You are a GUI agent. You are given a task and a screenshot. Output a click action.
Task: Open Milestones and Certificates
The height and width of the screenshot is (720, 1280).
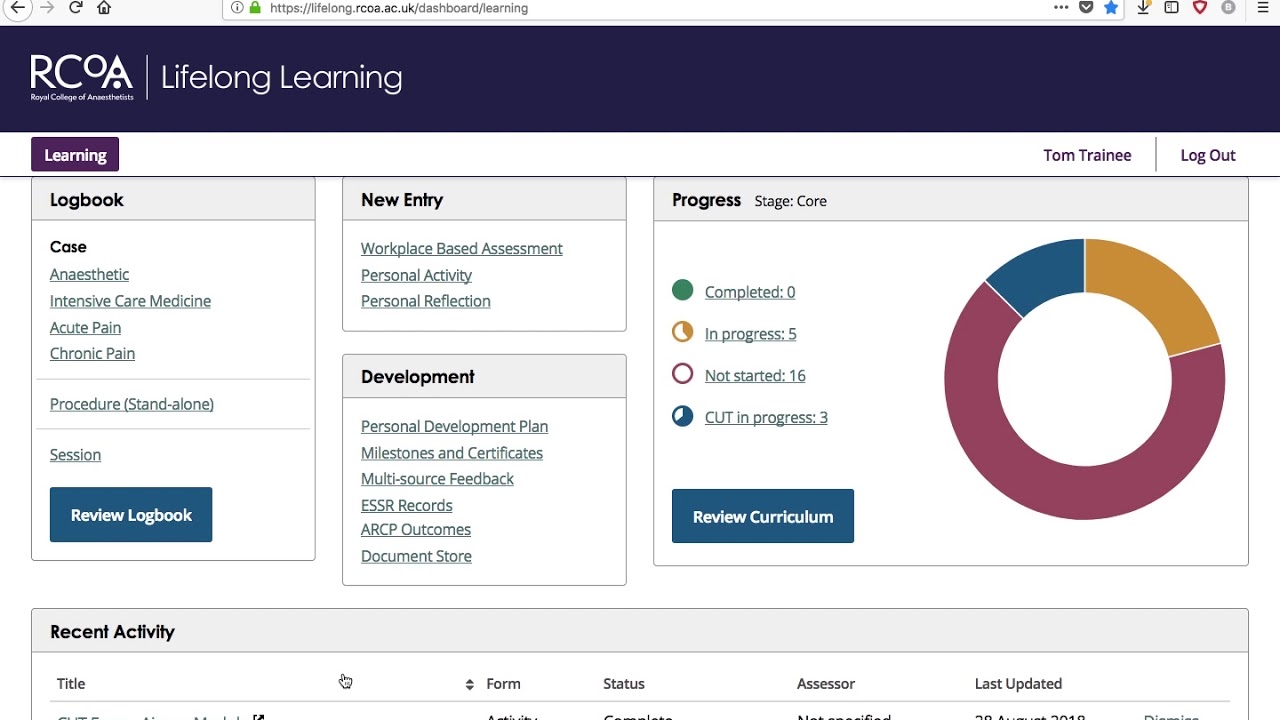coord(452,453)
